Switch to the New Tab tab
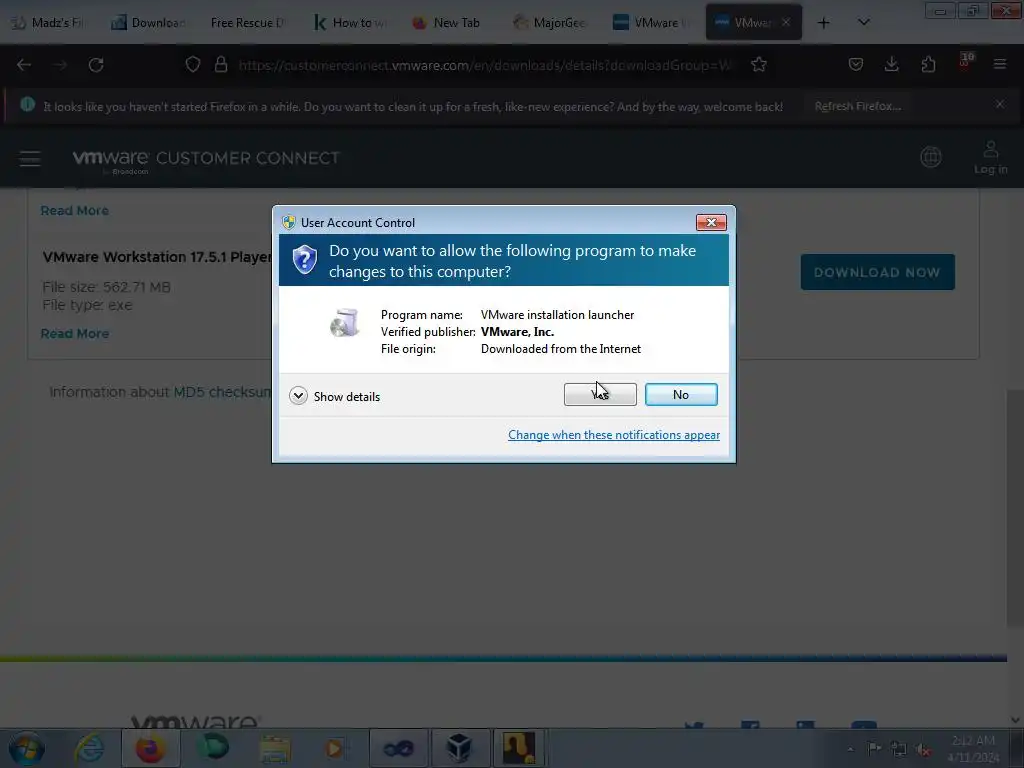The height and width of the screenshot is (768, 1024). click(x=447, y=23)
